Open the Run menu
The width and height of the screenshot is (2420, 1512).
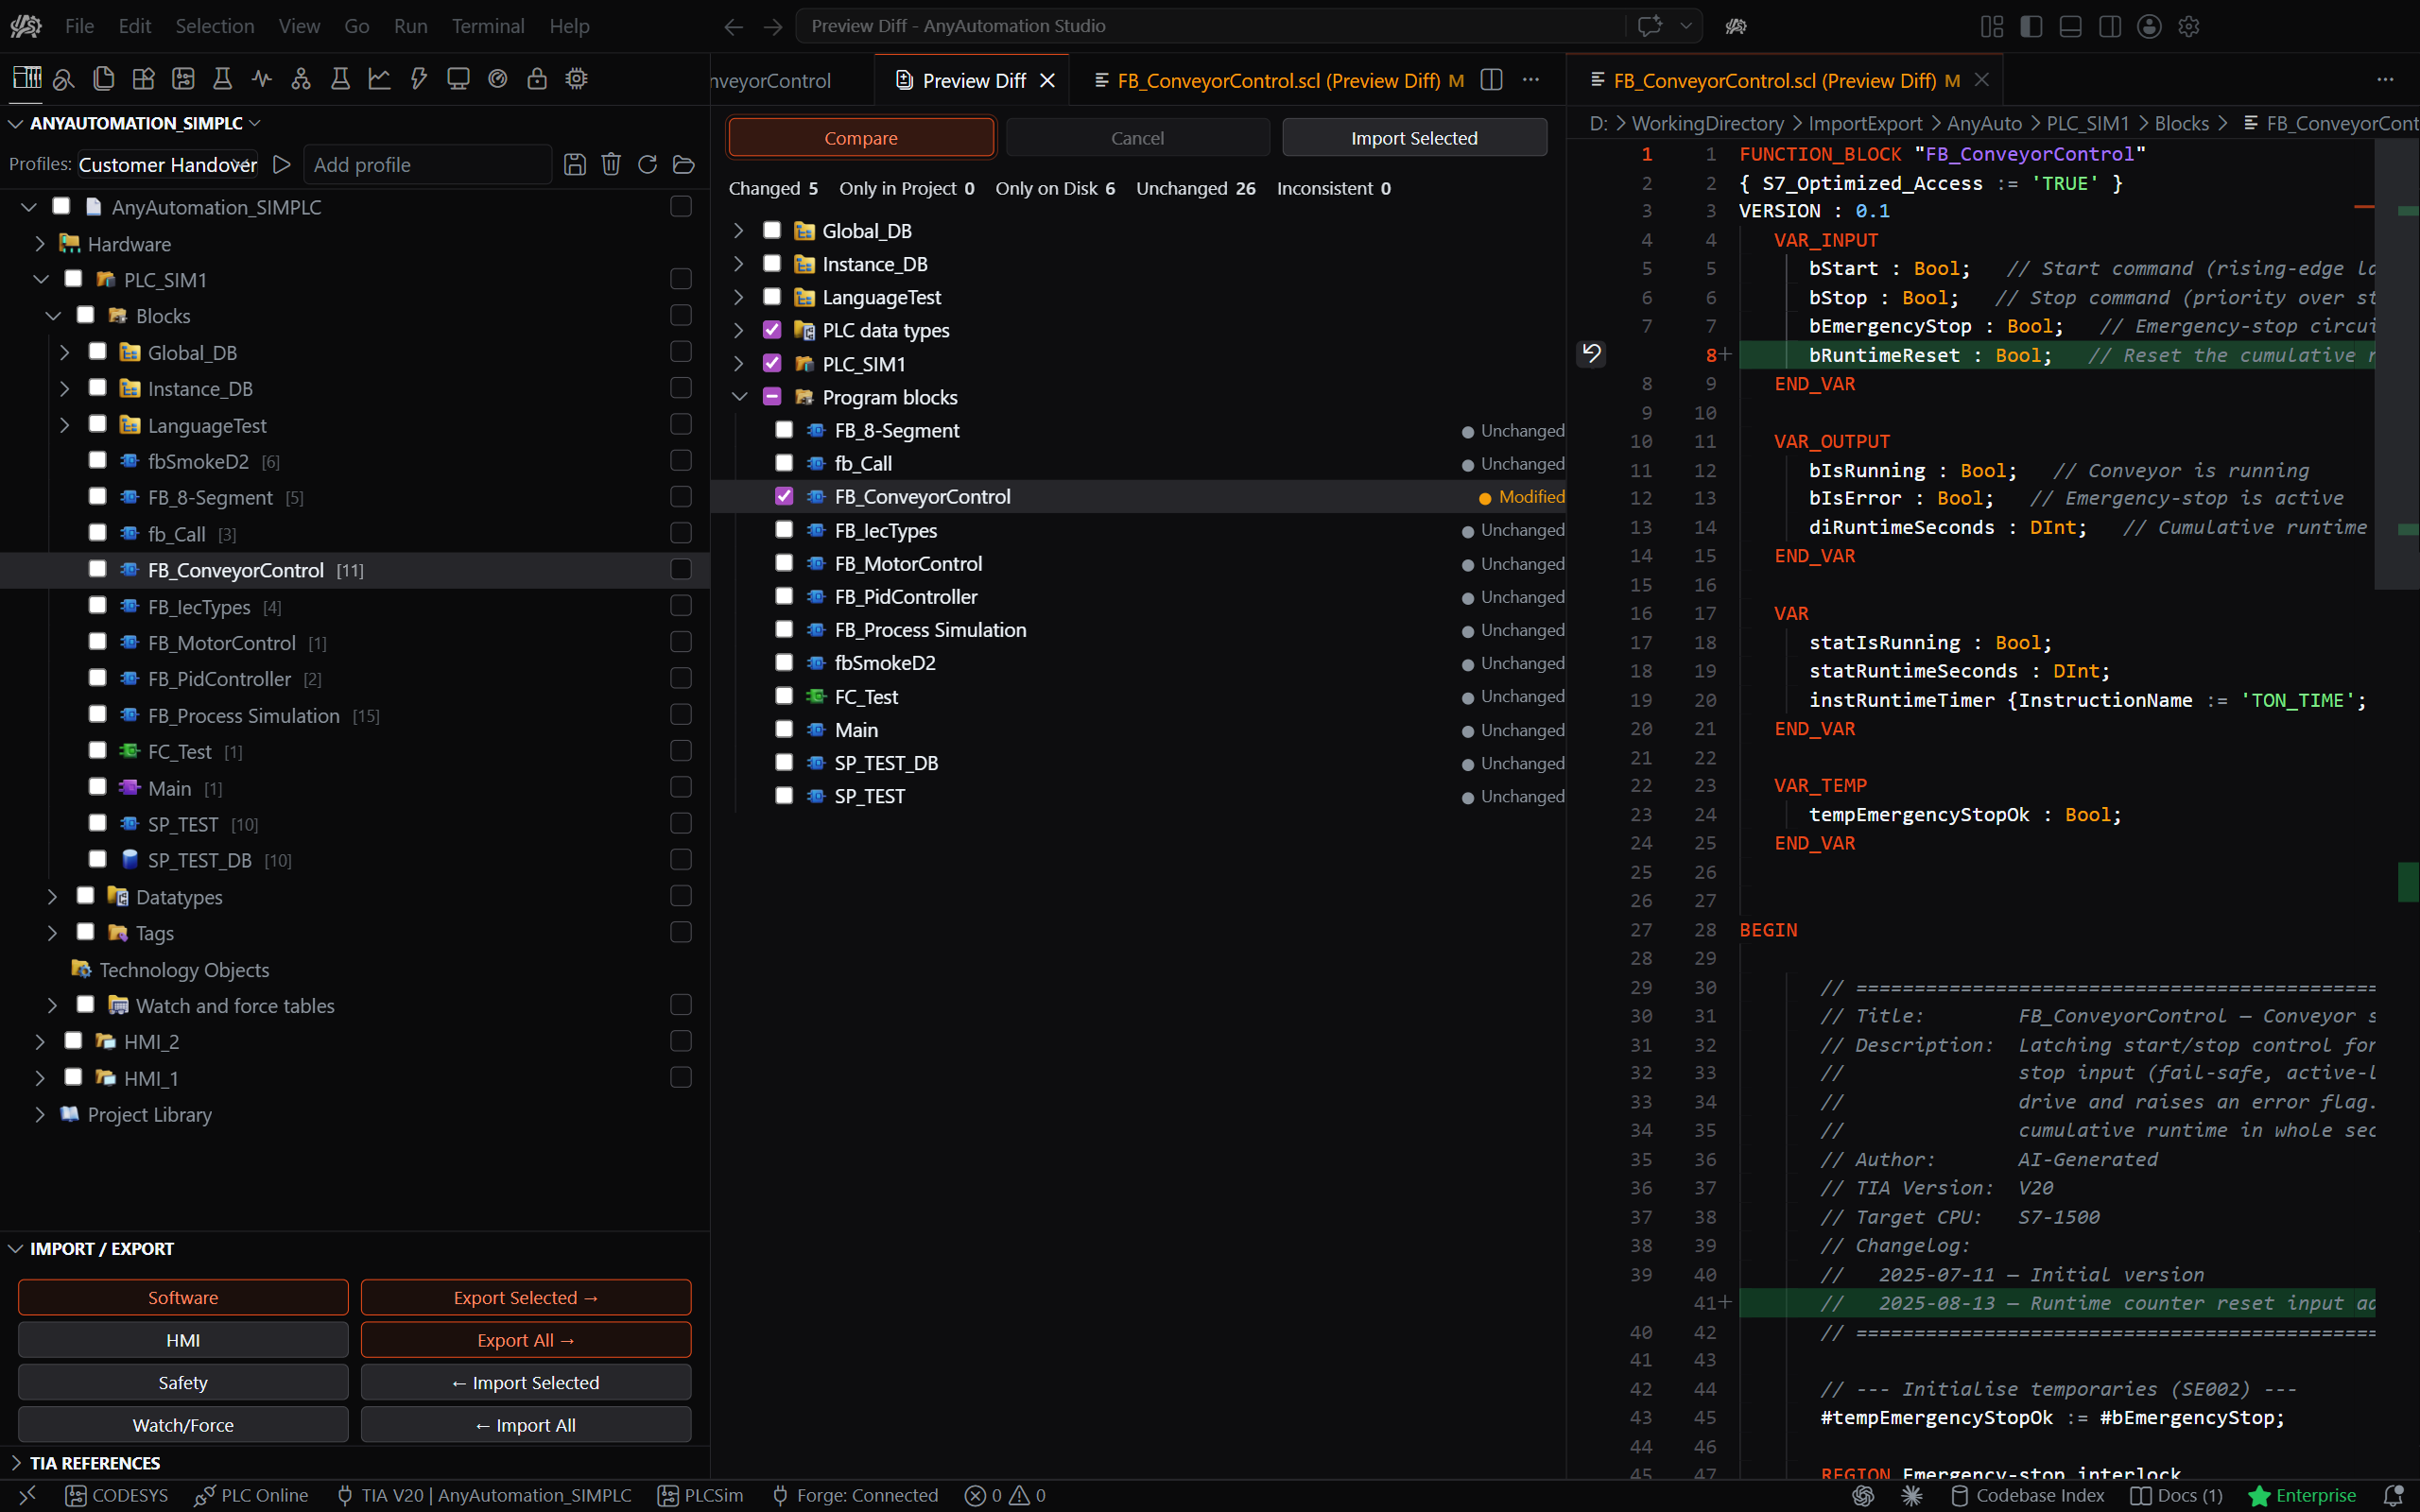pos(410,26)
